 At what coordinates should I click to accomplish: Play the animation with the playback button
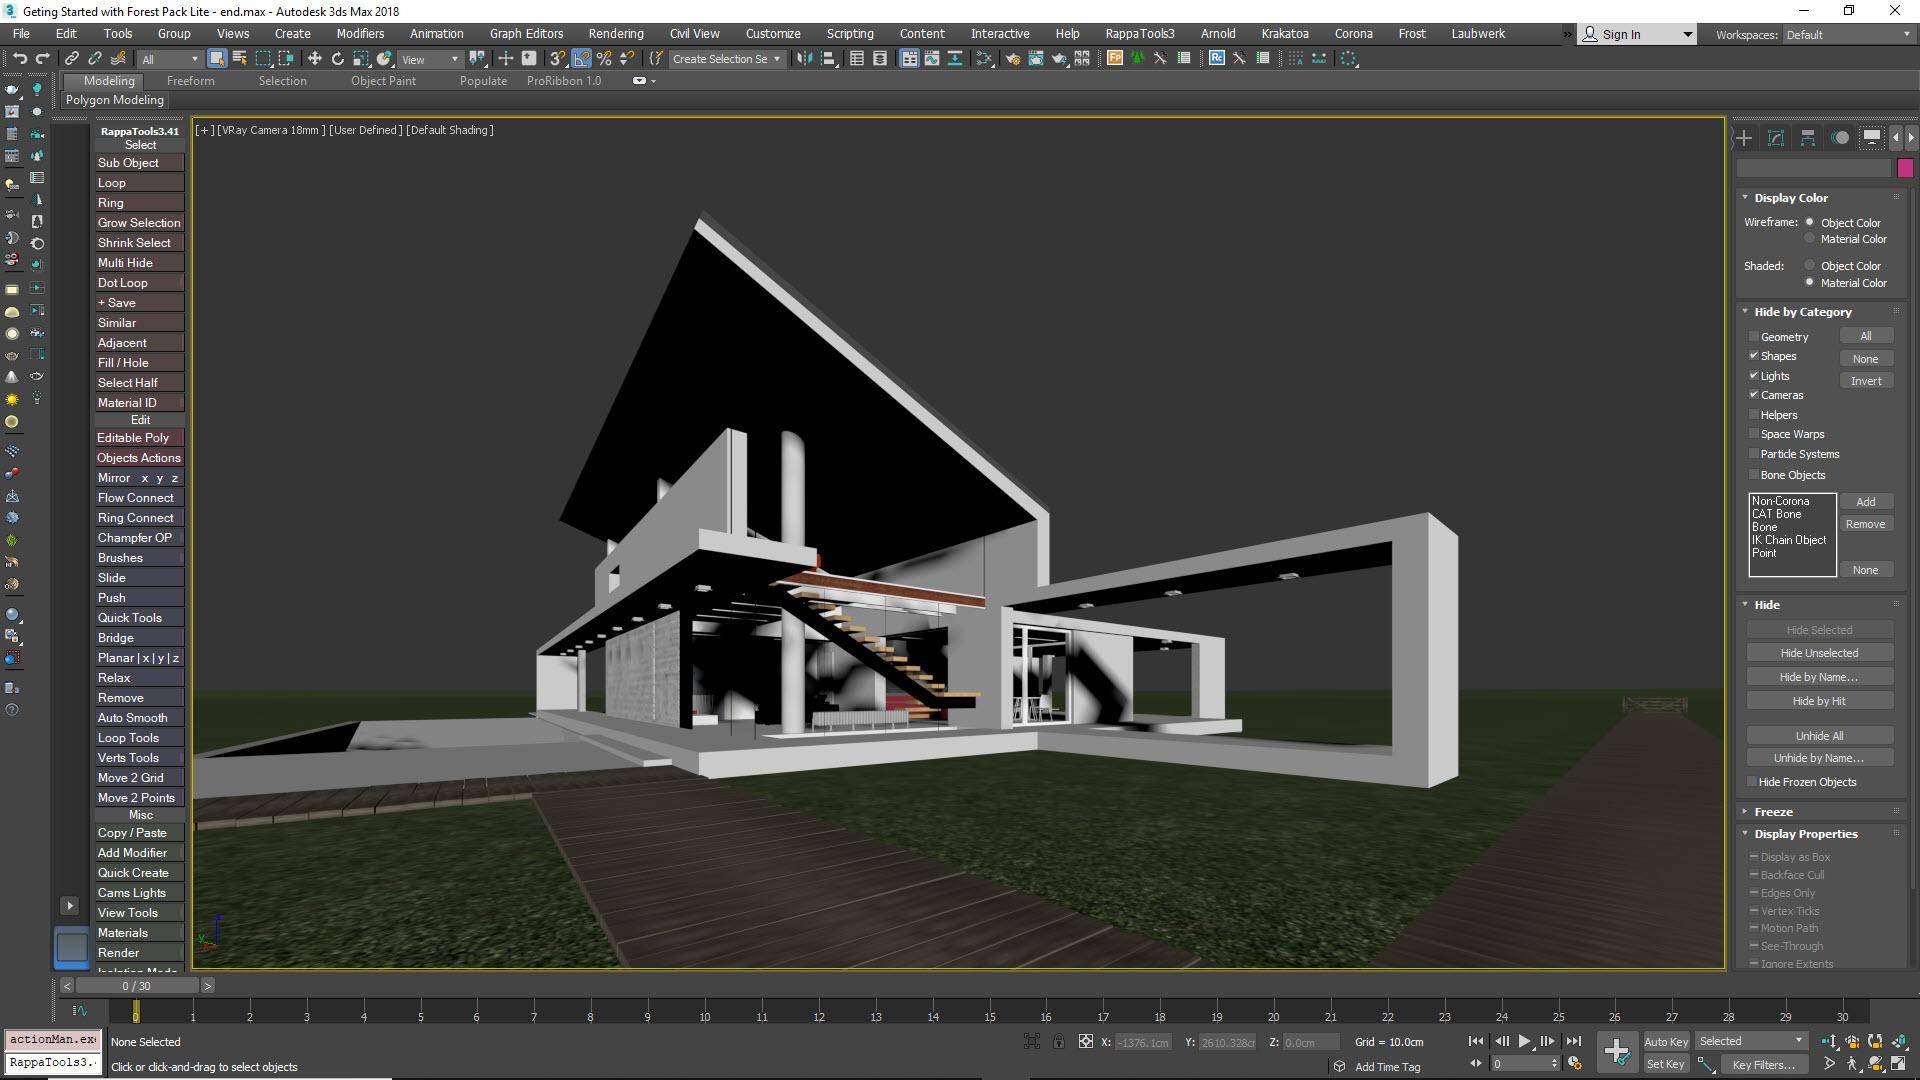click(1524, 1040)
